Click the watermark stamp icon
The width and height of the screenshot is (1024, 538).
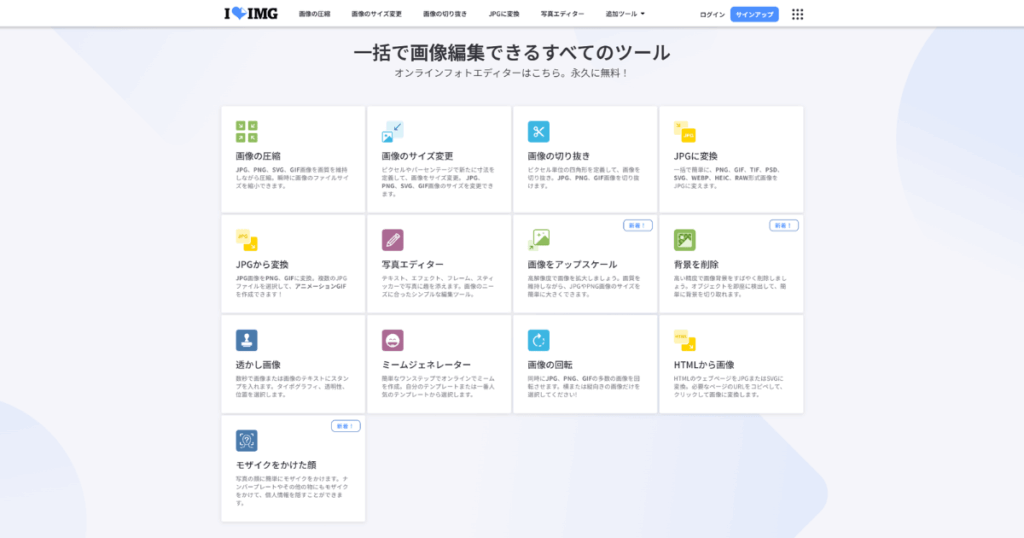[x=247, y=340]
